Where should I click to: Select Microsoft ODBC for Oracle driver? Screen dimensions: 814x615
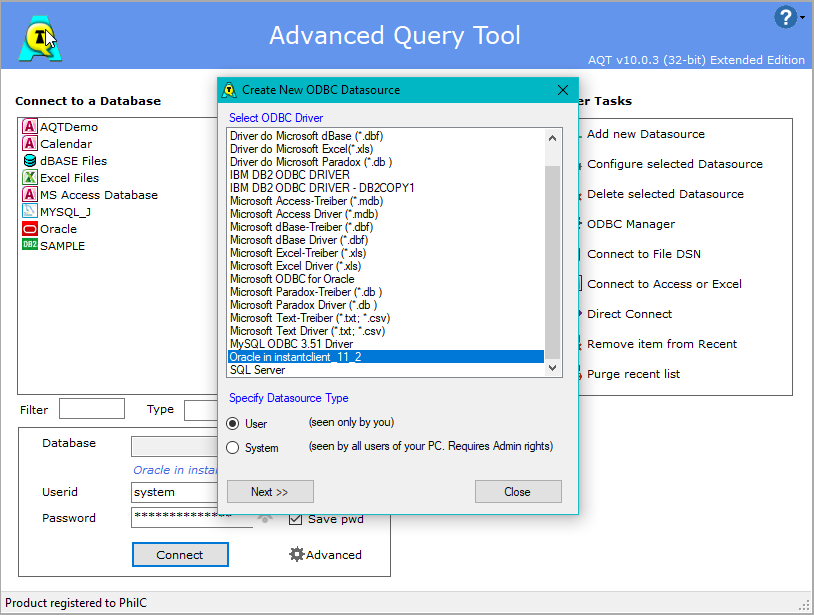click(386, 279)
